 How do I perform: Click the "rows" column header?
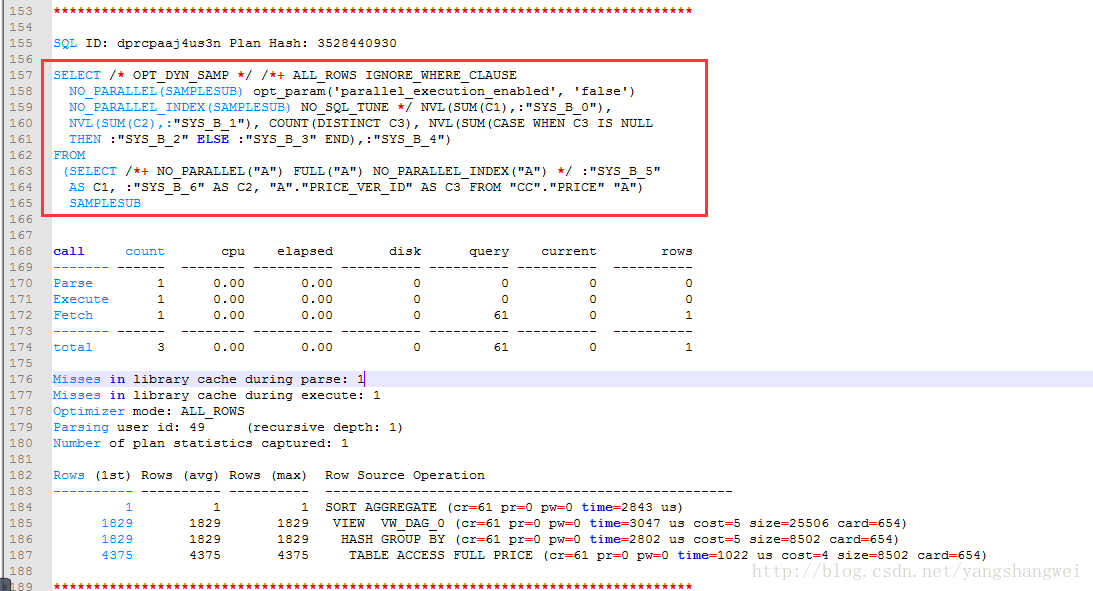pos(676,252)
